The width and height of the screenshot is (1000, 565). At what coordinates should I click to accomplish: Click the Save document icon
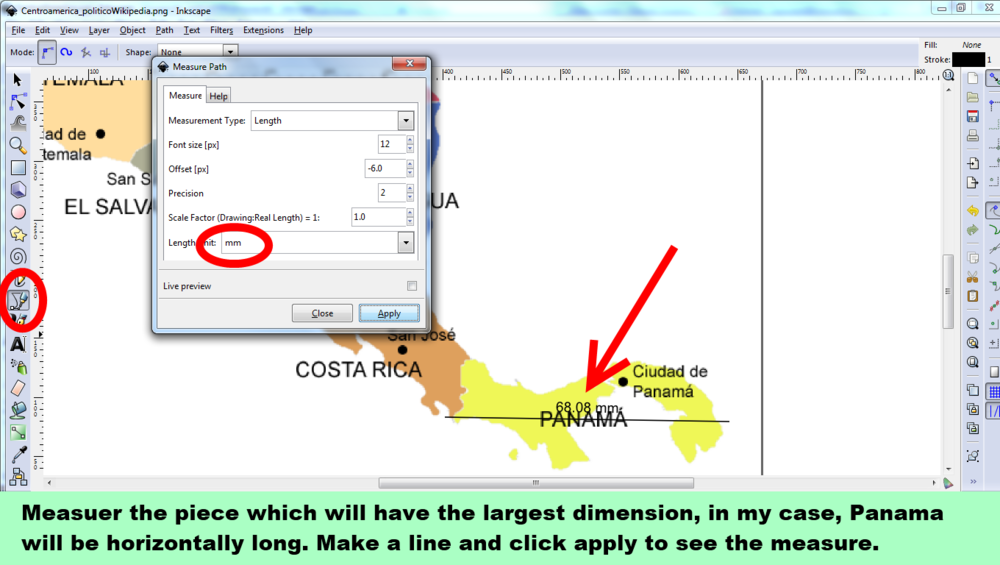click(x=972, y=116)
